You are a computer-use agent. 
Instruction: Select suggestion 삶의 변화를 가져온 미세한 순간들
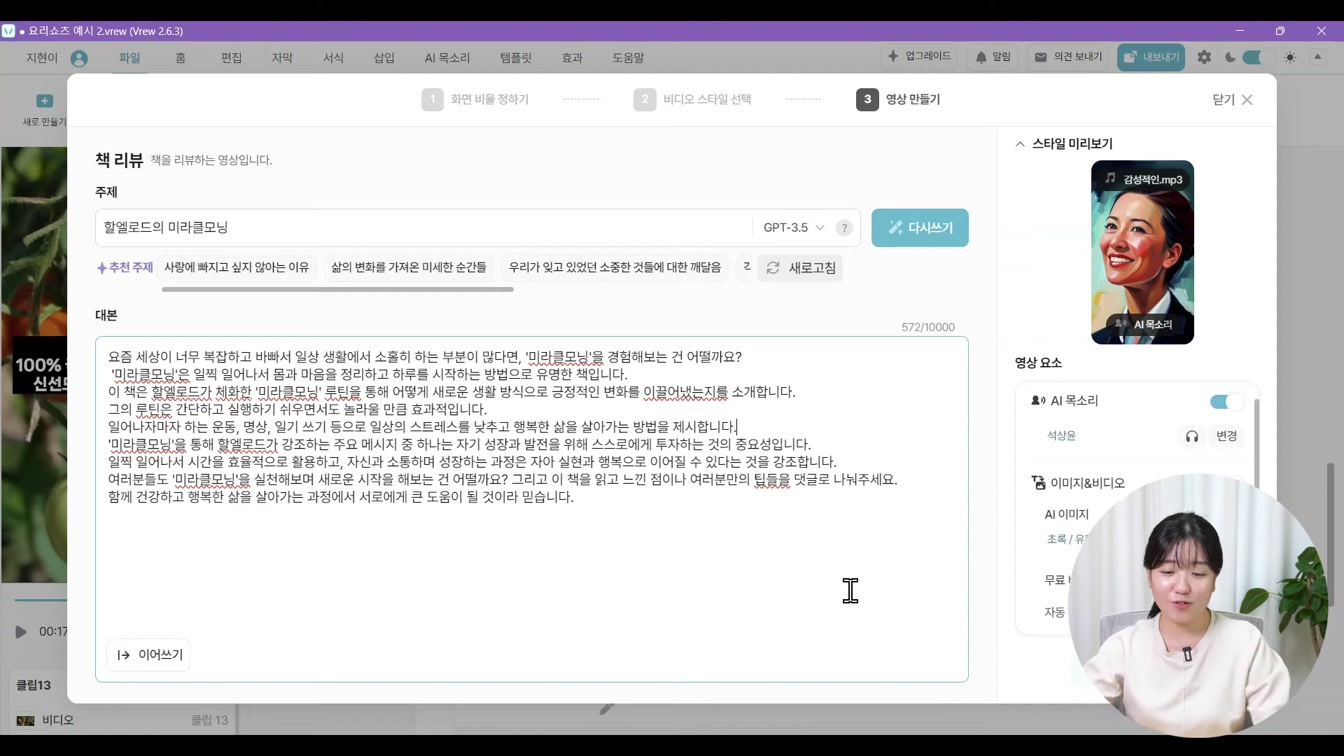point(409,268)
